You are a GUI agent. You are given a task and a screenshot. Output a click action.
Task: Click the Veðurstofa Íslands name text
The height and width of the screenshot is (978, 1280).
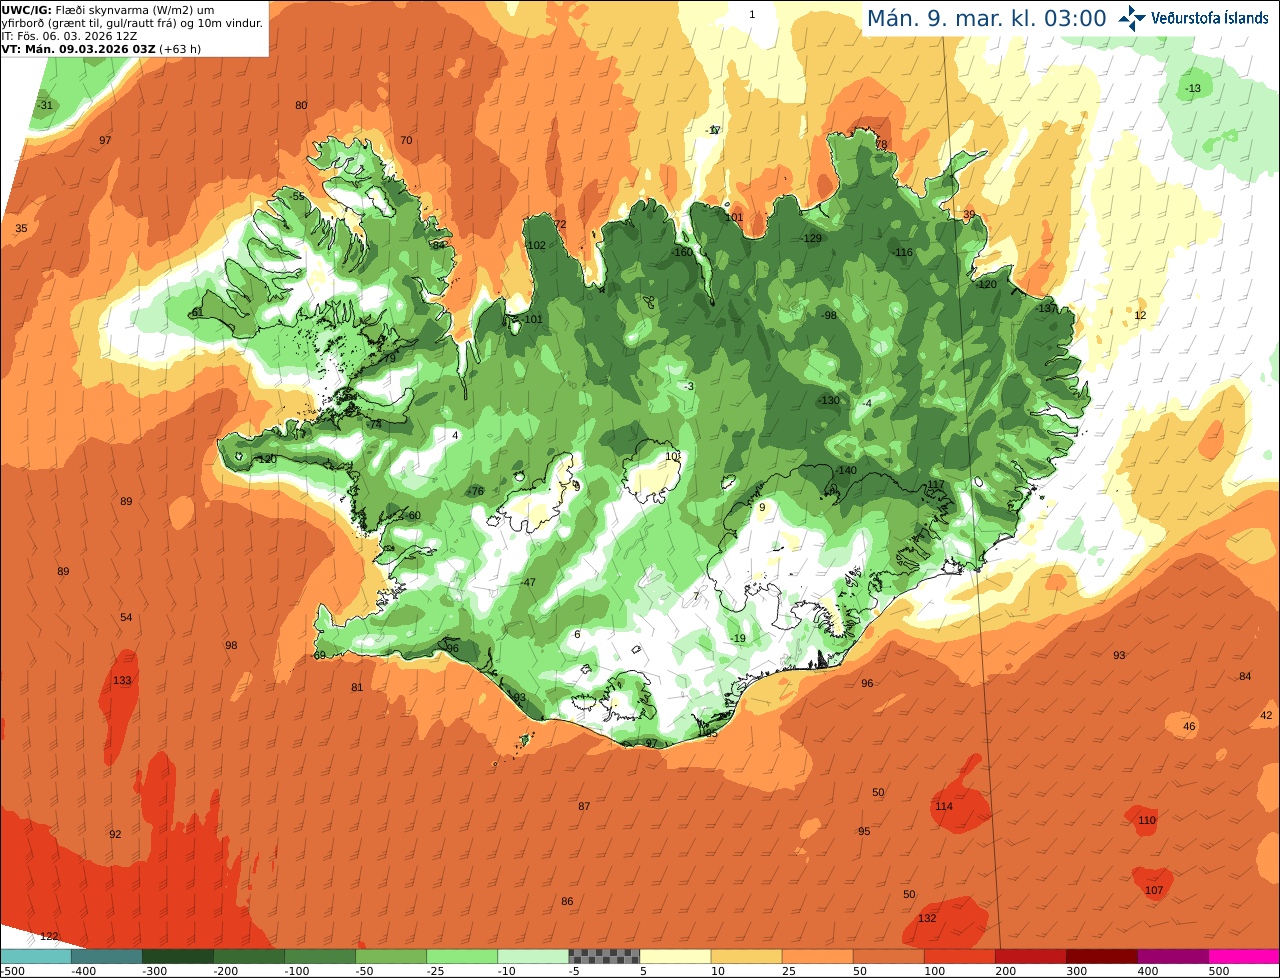point(1211,18)
